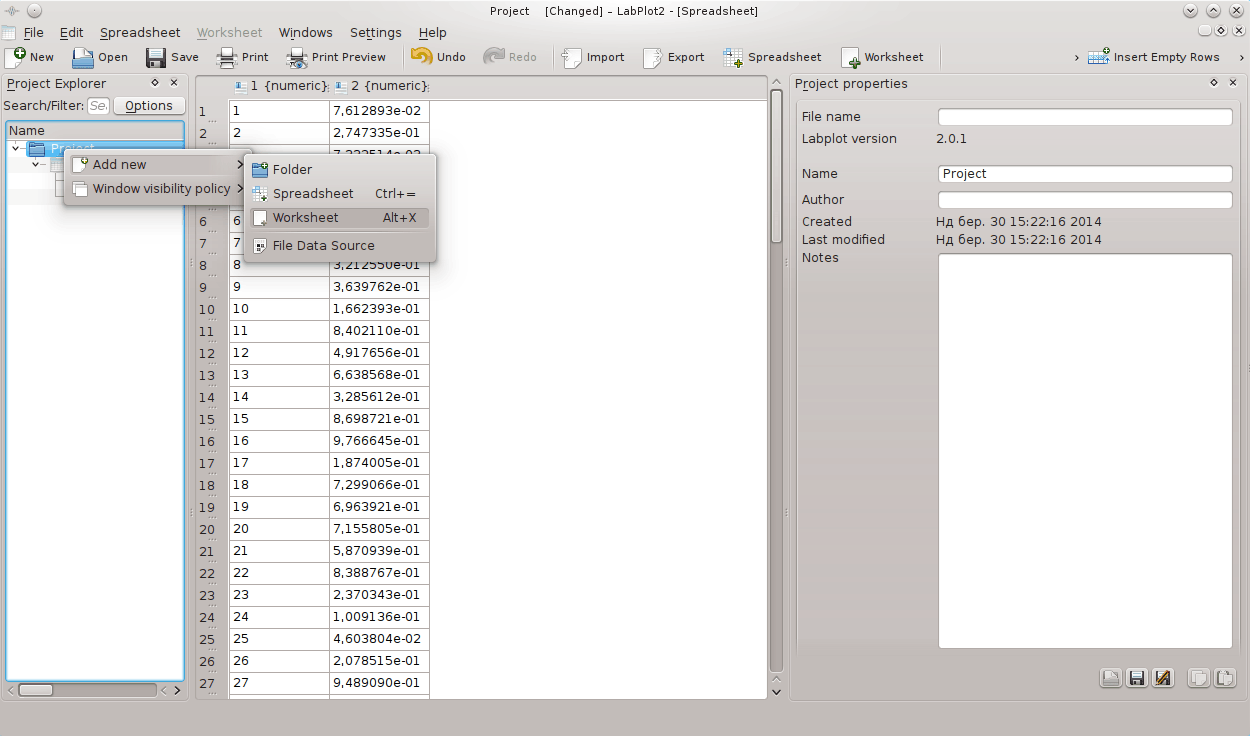Float the Project properties panel
Screen dimensions: 1250x736
click(1214, 83)
